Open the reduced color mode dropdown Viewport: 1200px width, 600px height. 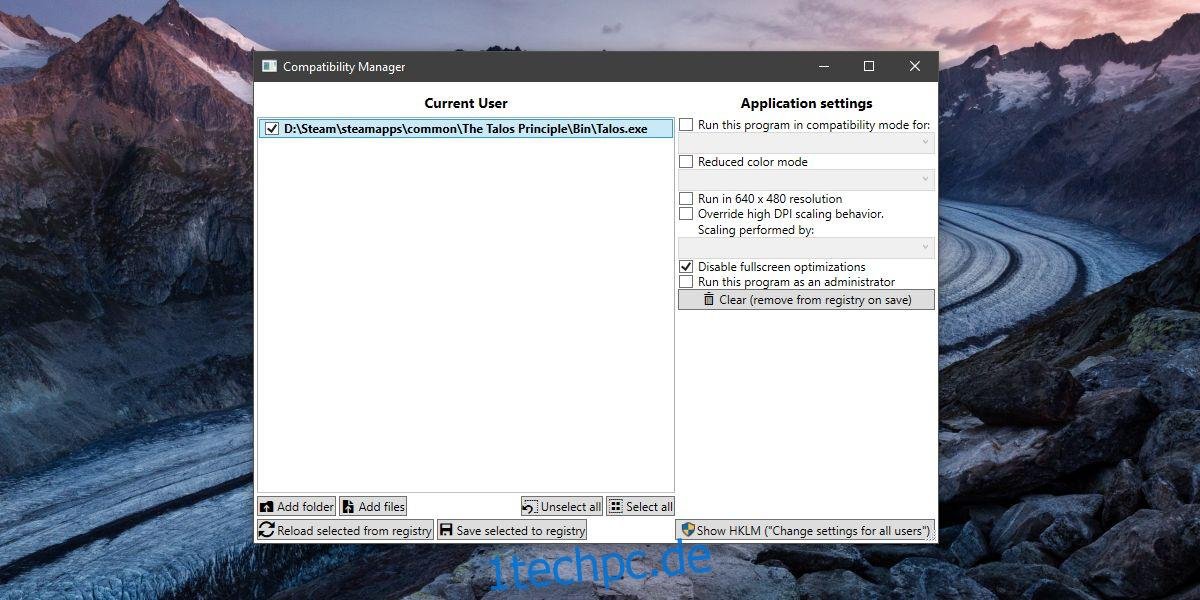[x=806, y=180]
